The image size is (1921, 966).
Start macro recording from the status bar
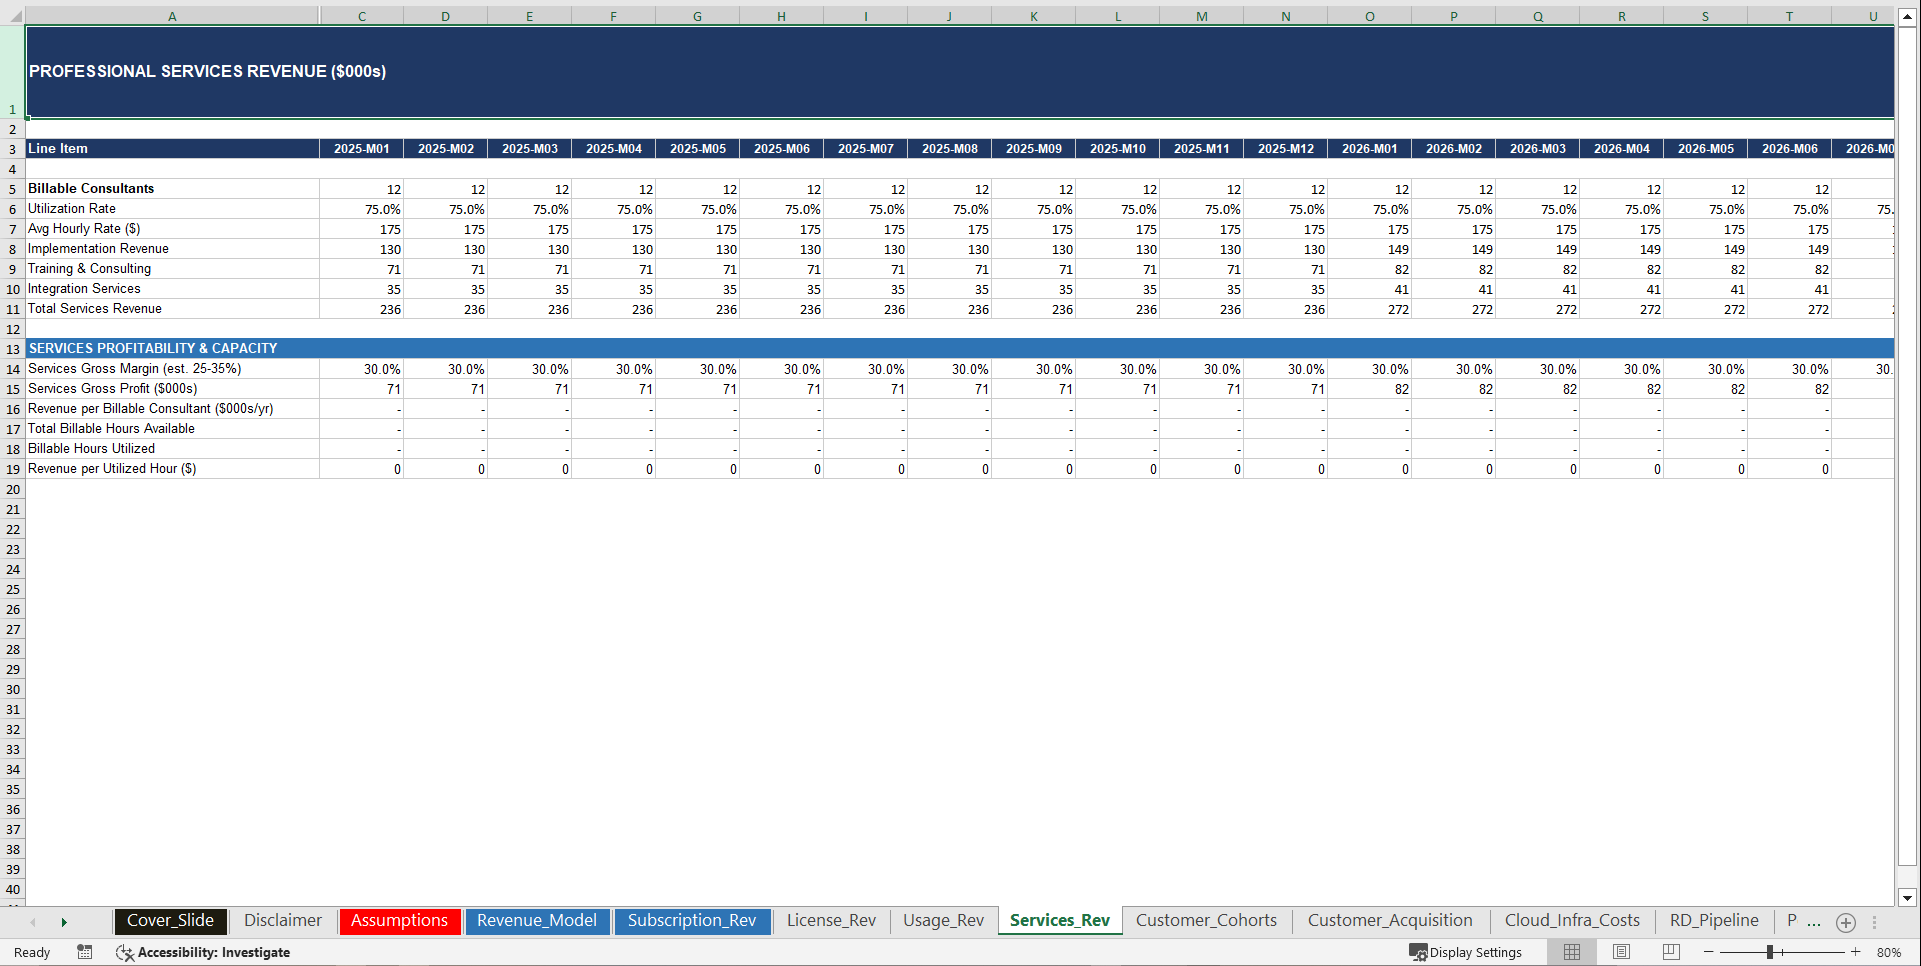(x=85, y=952)
